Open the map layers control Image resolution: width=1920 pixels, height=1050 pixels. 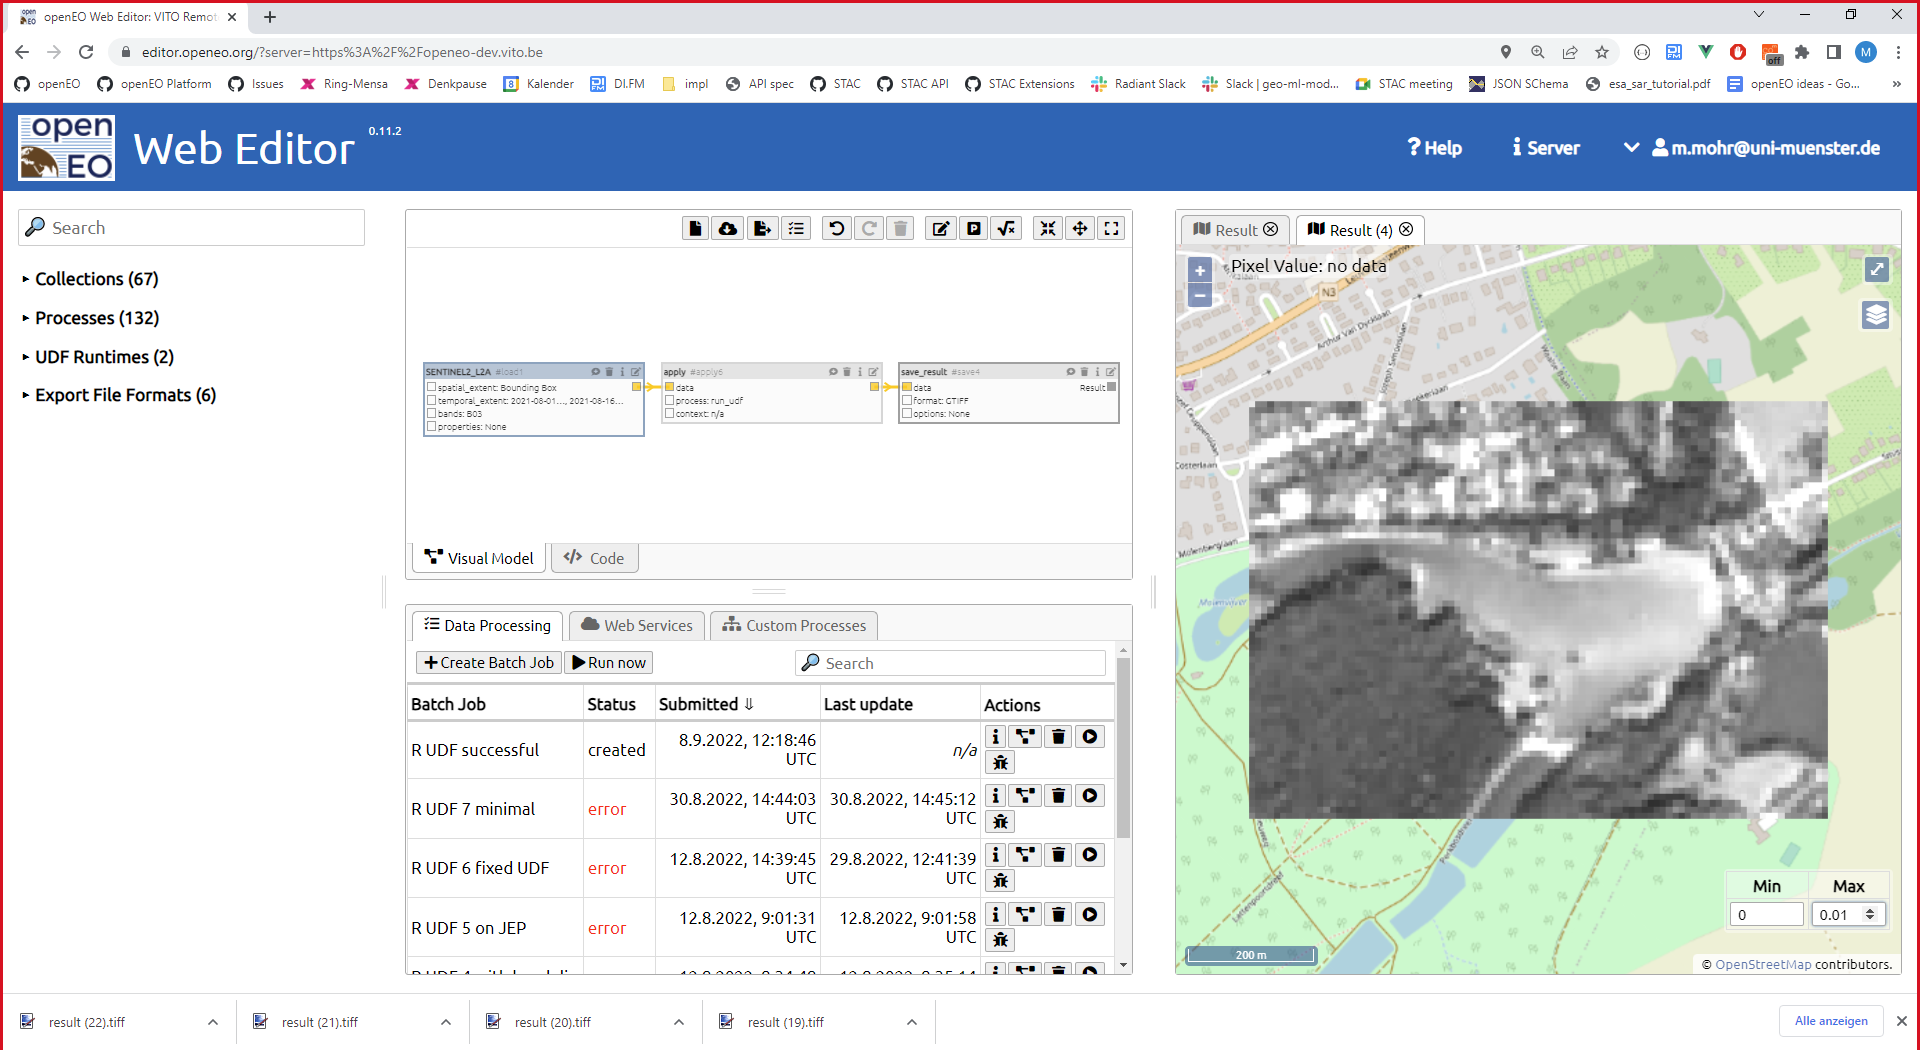[x=1877, y=315]
